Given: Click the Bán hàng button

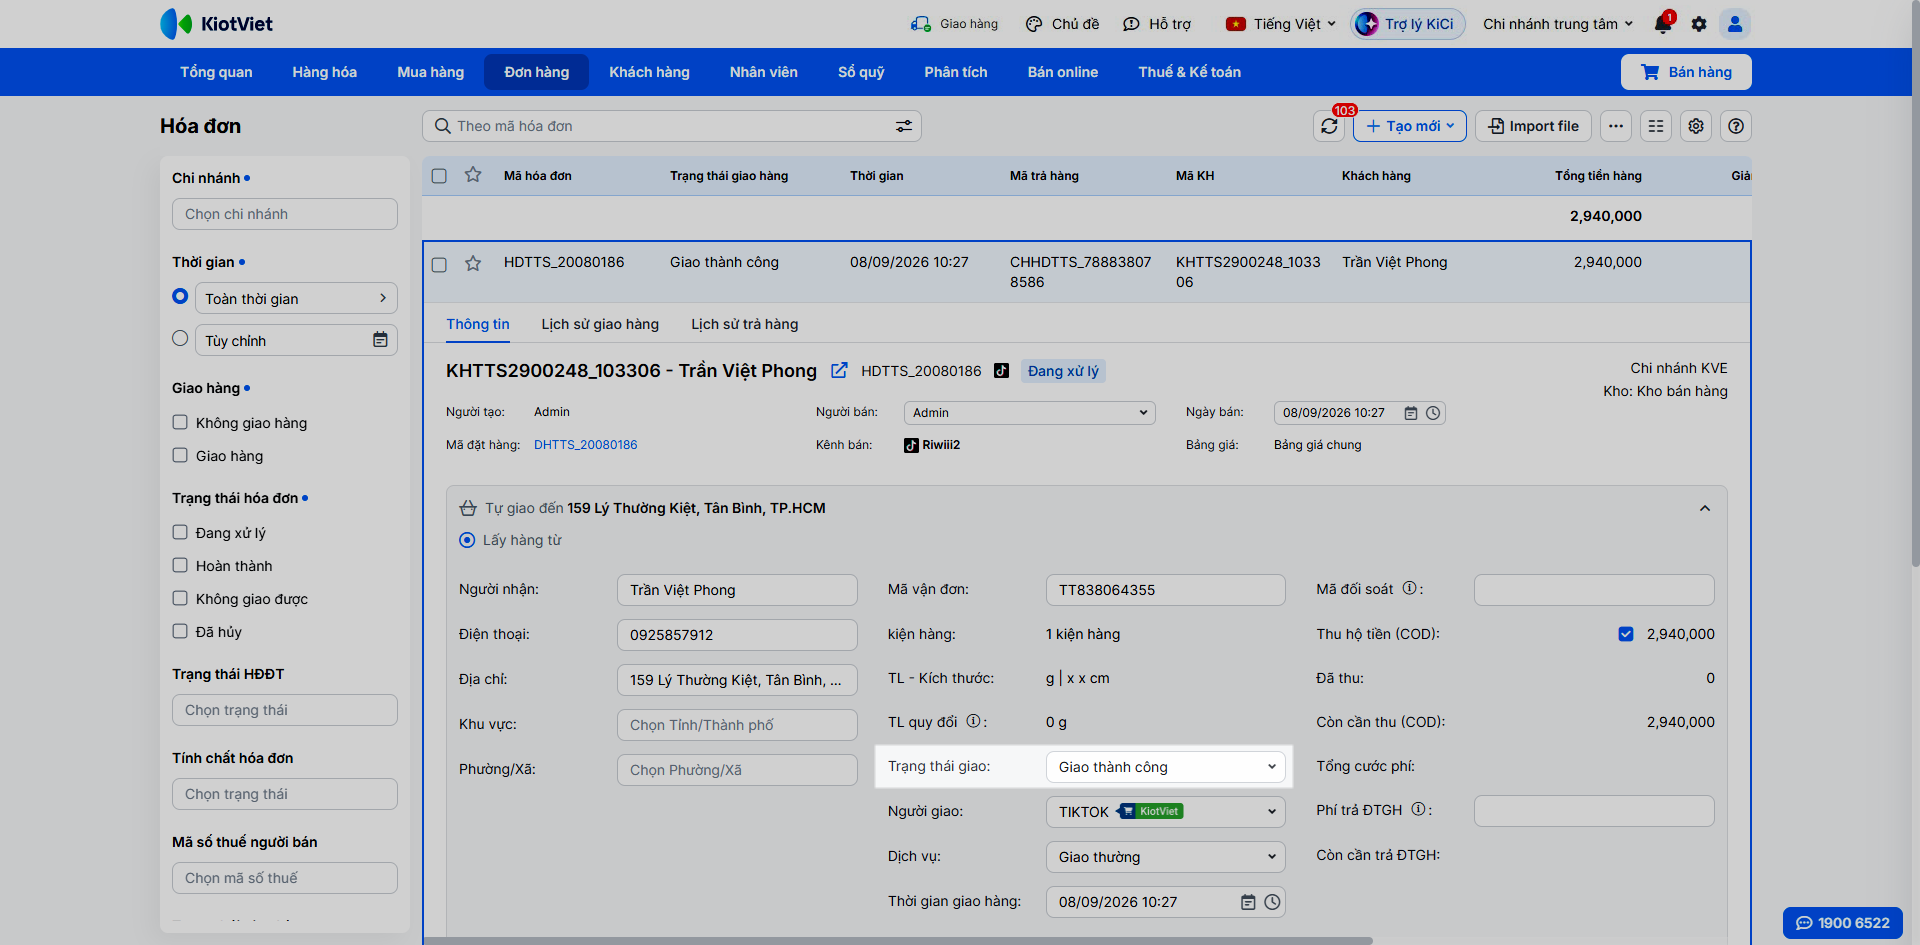Looking at the screenshot, I should (x=1686, y=72).
